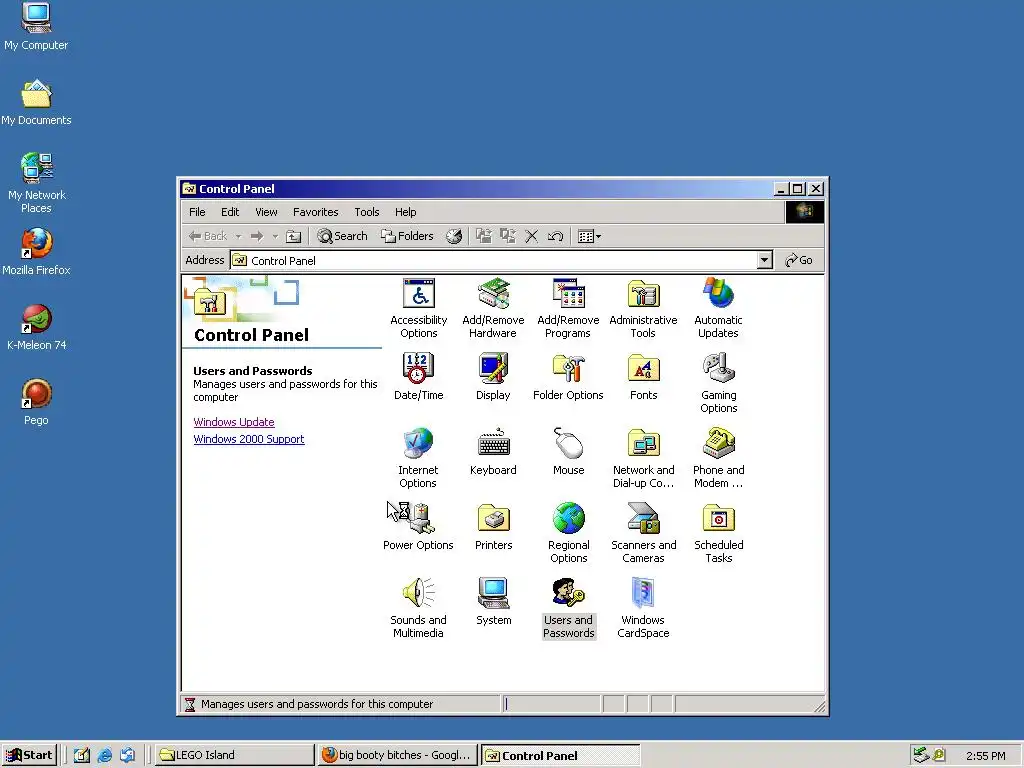Go up one folder level
This screenshot has width=1024, height=768.
294,236
